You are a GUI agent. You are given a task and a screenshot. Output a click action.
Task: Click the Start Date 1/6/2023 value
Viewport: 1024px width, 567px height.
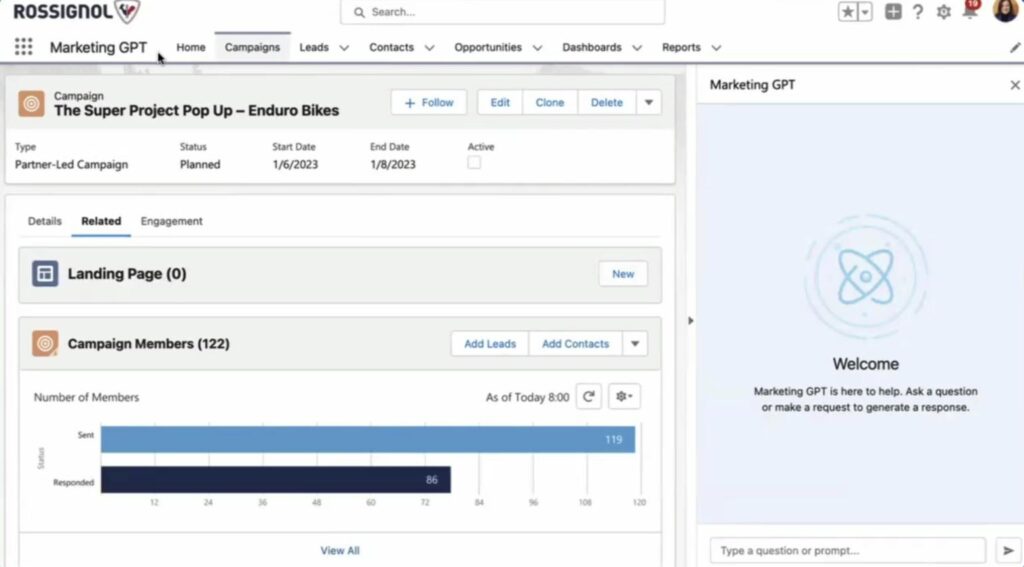(295, 165)
